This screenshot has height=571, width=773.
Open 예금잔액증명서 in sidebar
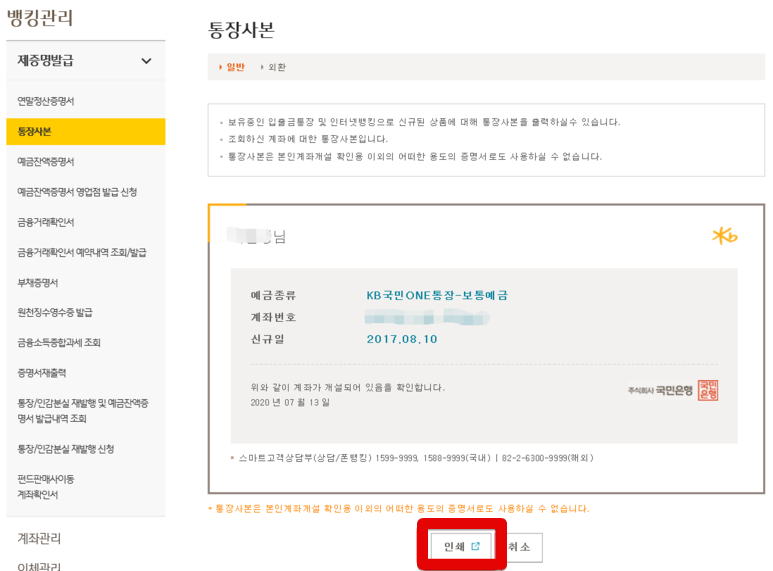click(x=46, y=162)
